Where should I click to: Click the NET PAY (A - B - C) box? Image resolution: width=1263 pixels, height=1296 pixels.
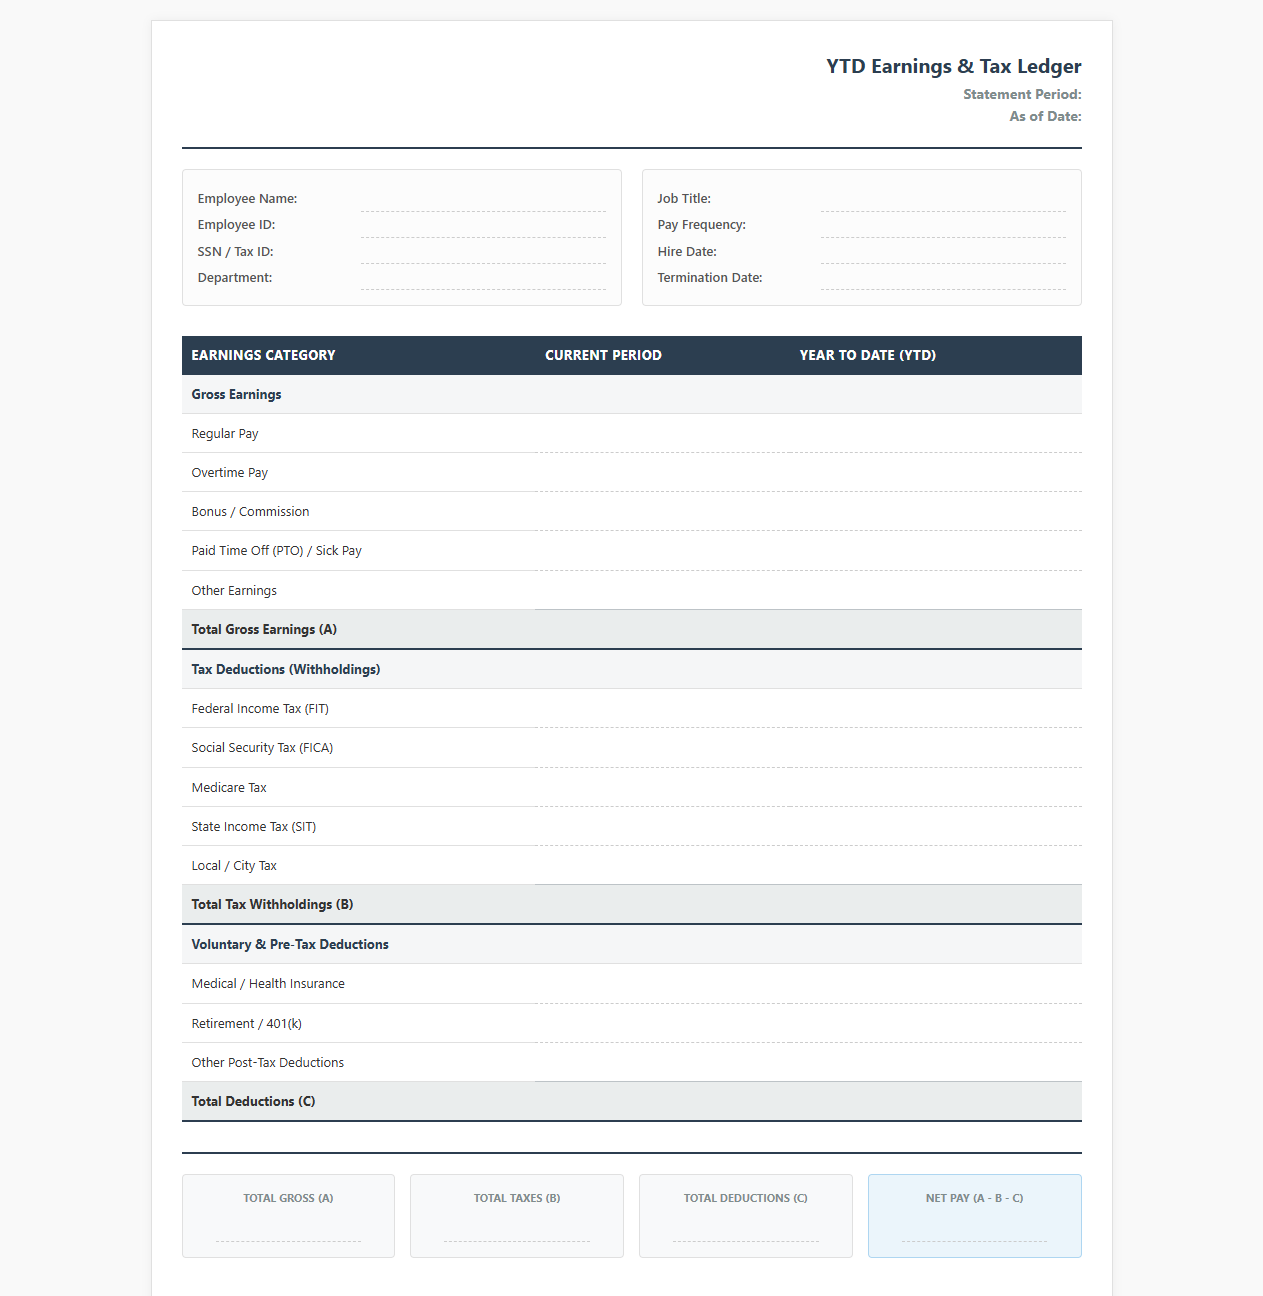[975, 1216]
